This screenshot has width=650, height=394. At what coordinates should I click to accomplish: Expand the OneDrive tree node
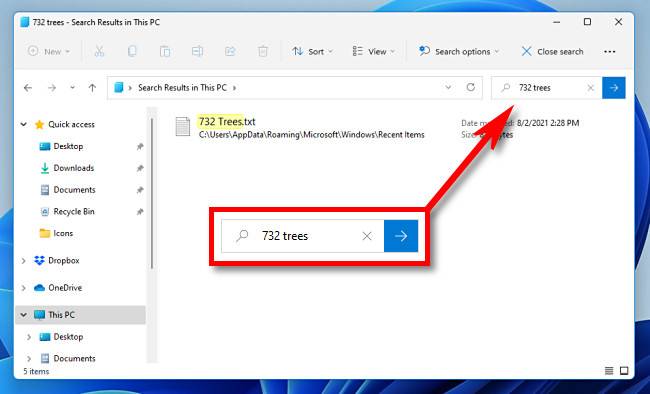pyautogui.click(x=24, y=287)
